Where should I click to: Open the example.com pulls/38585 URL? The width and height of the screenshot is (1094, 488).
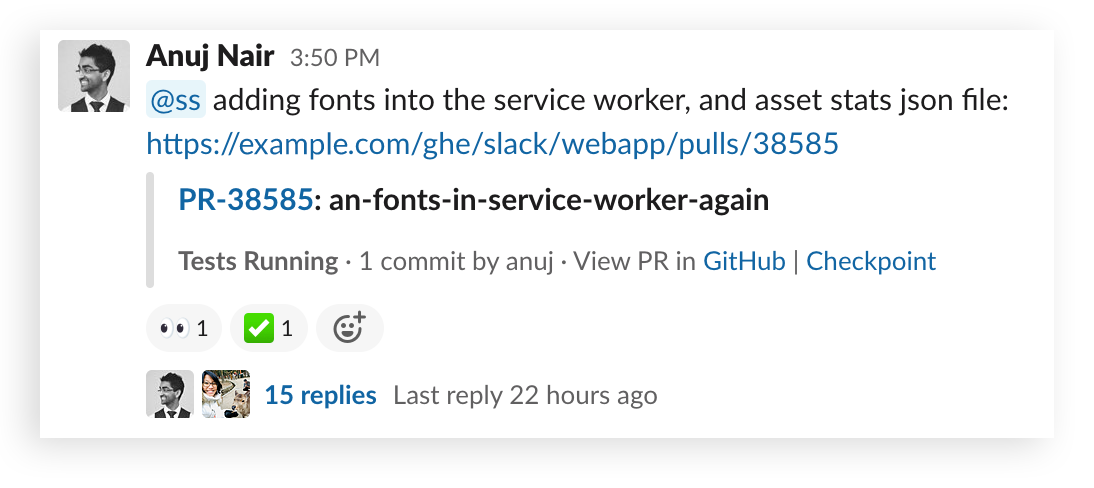coord(492,145)
